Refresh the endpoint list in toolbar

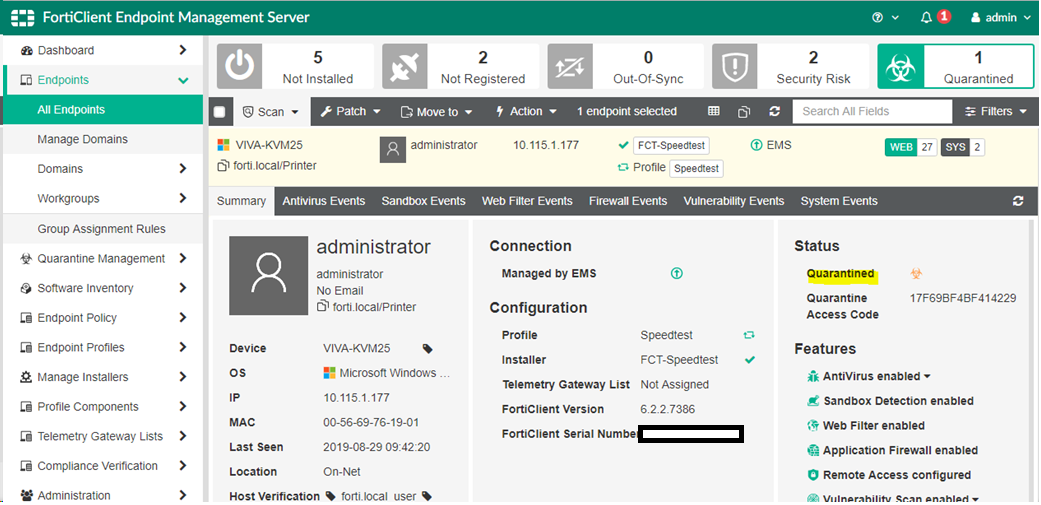(774, 112)
